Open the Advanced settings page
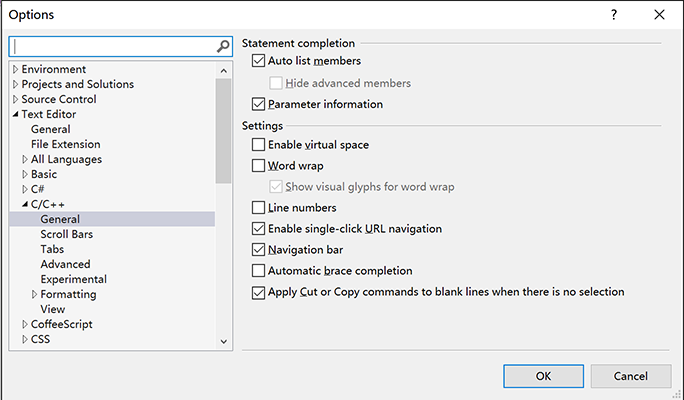Screen dimensions: 684x400 click(65, 264)
